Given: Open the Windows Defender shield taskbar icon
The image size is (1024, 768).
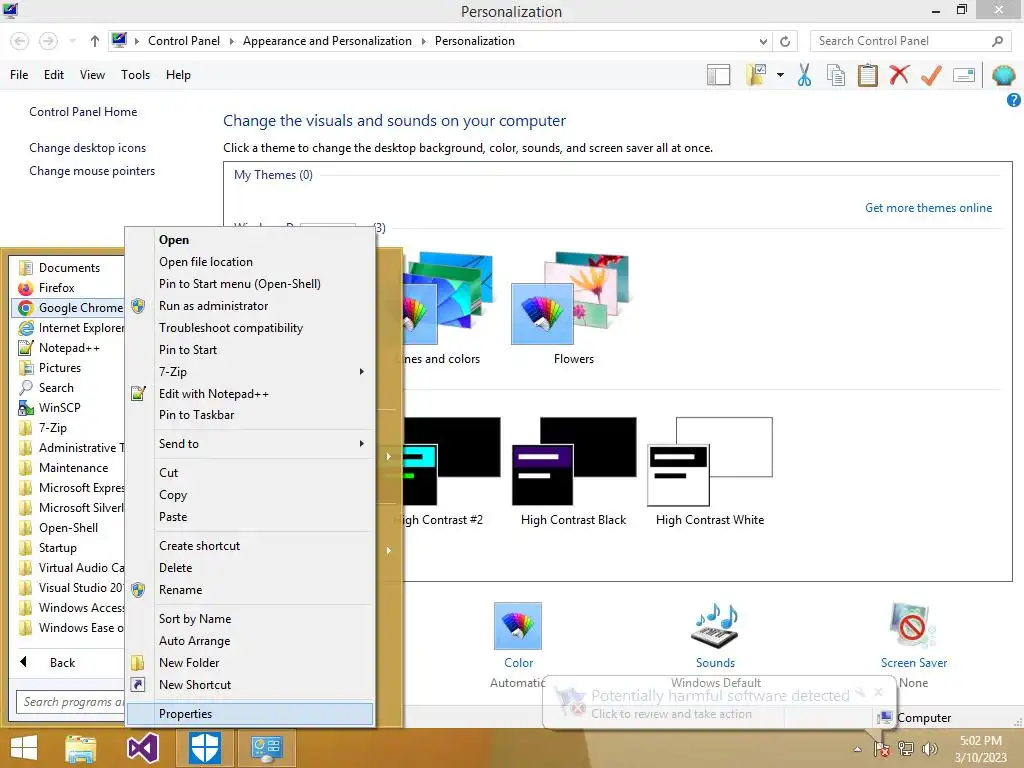Looking at the screenshot, I should point(204,748).
